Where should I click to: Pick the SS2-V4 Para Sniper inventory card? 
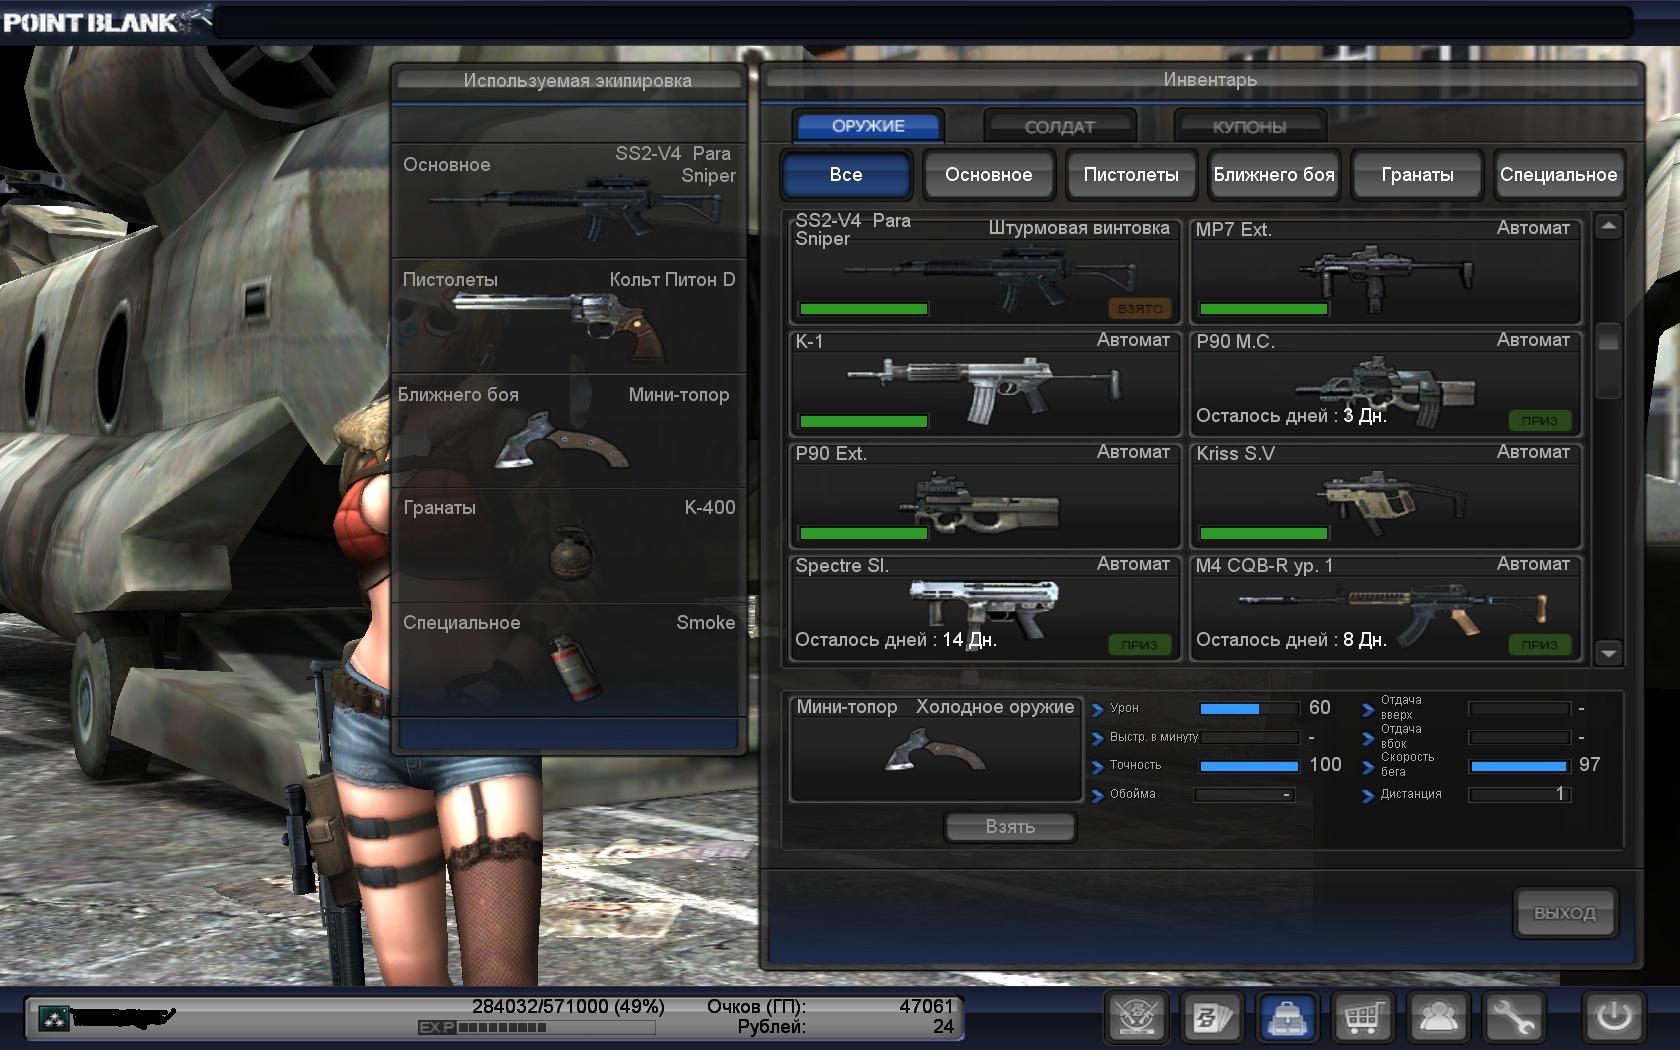[x=985, y=271]
